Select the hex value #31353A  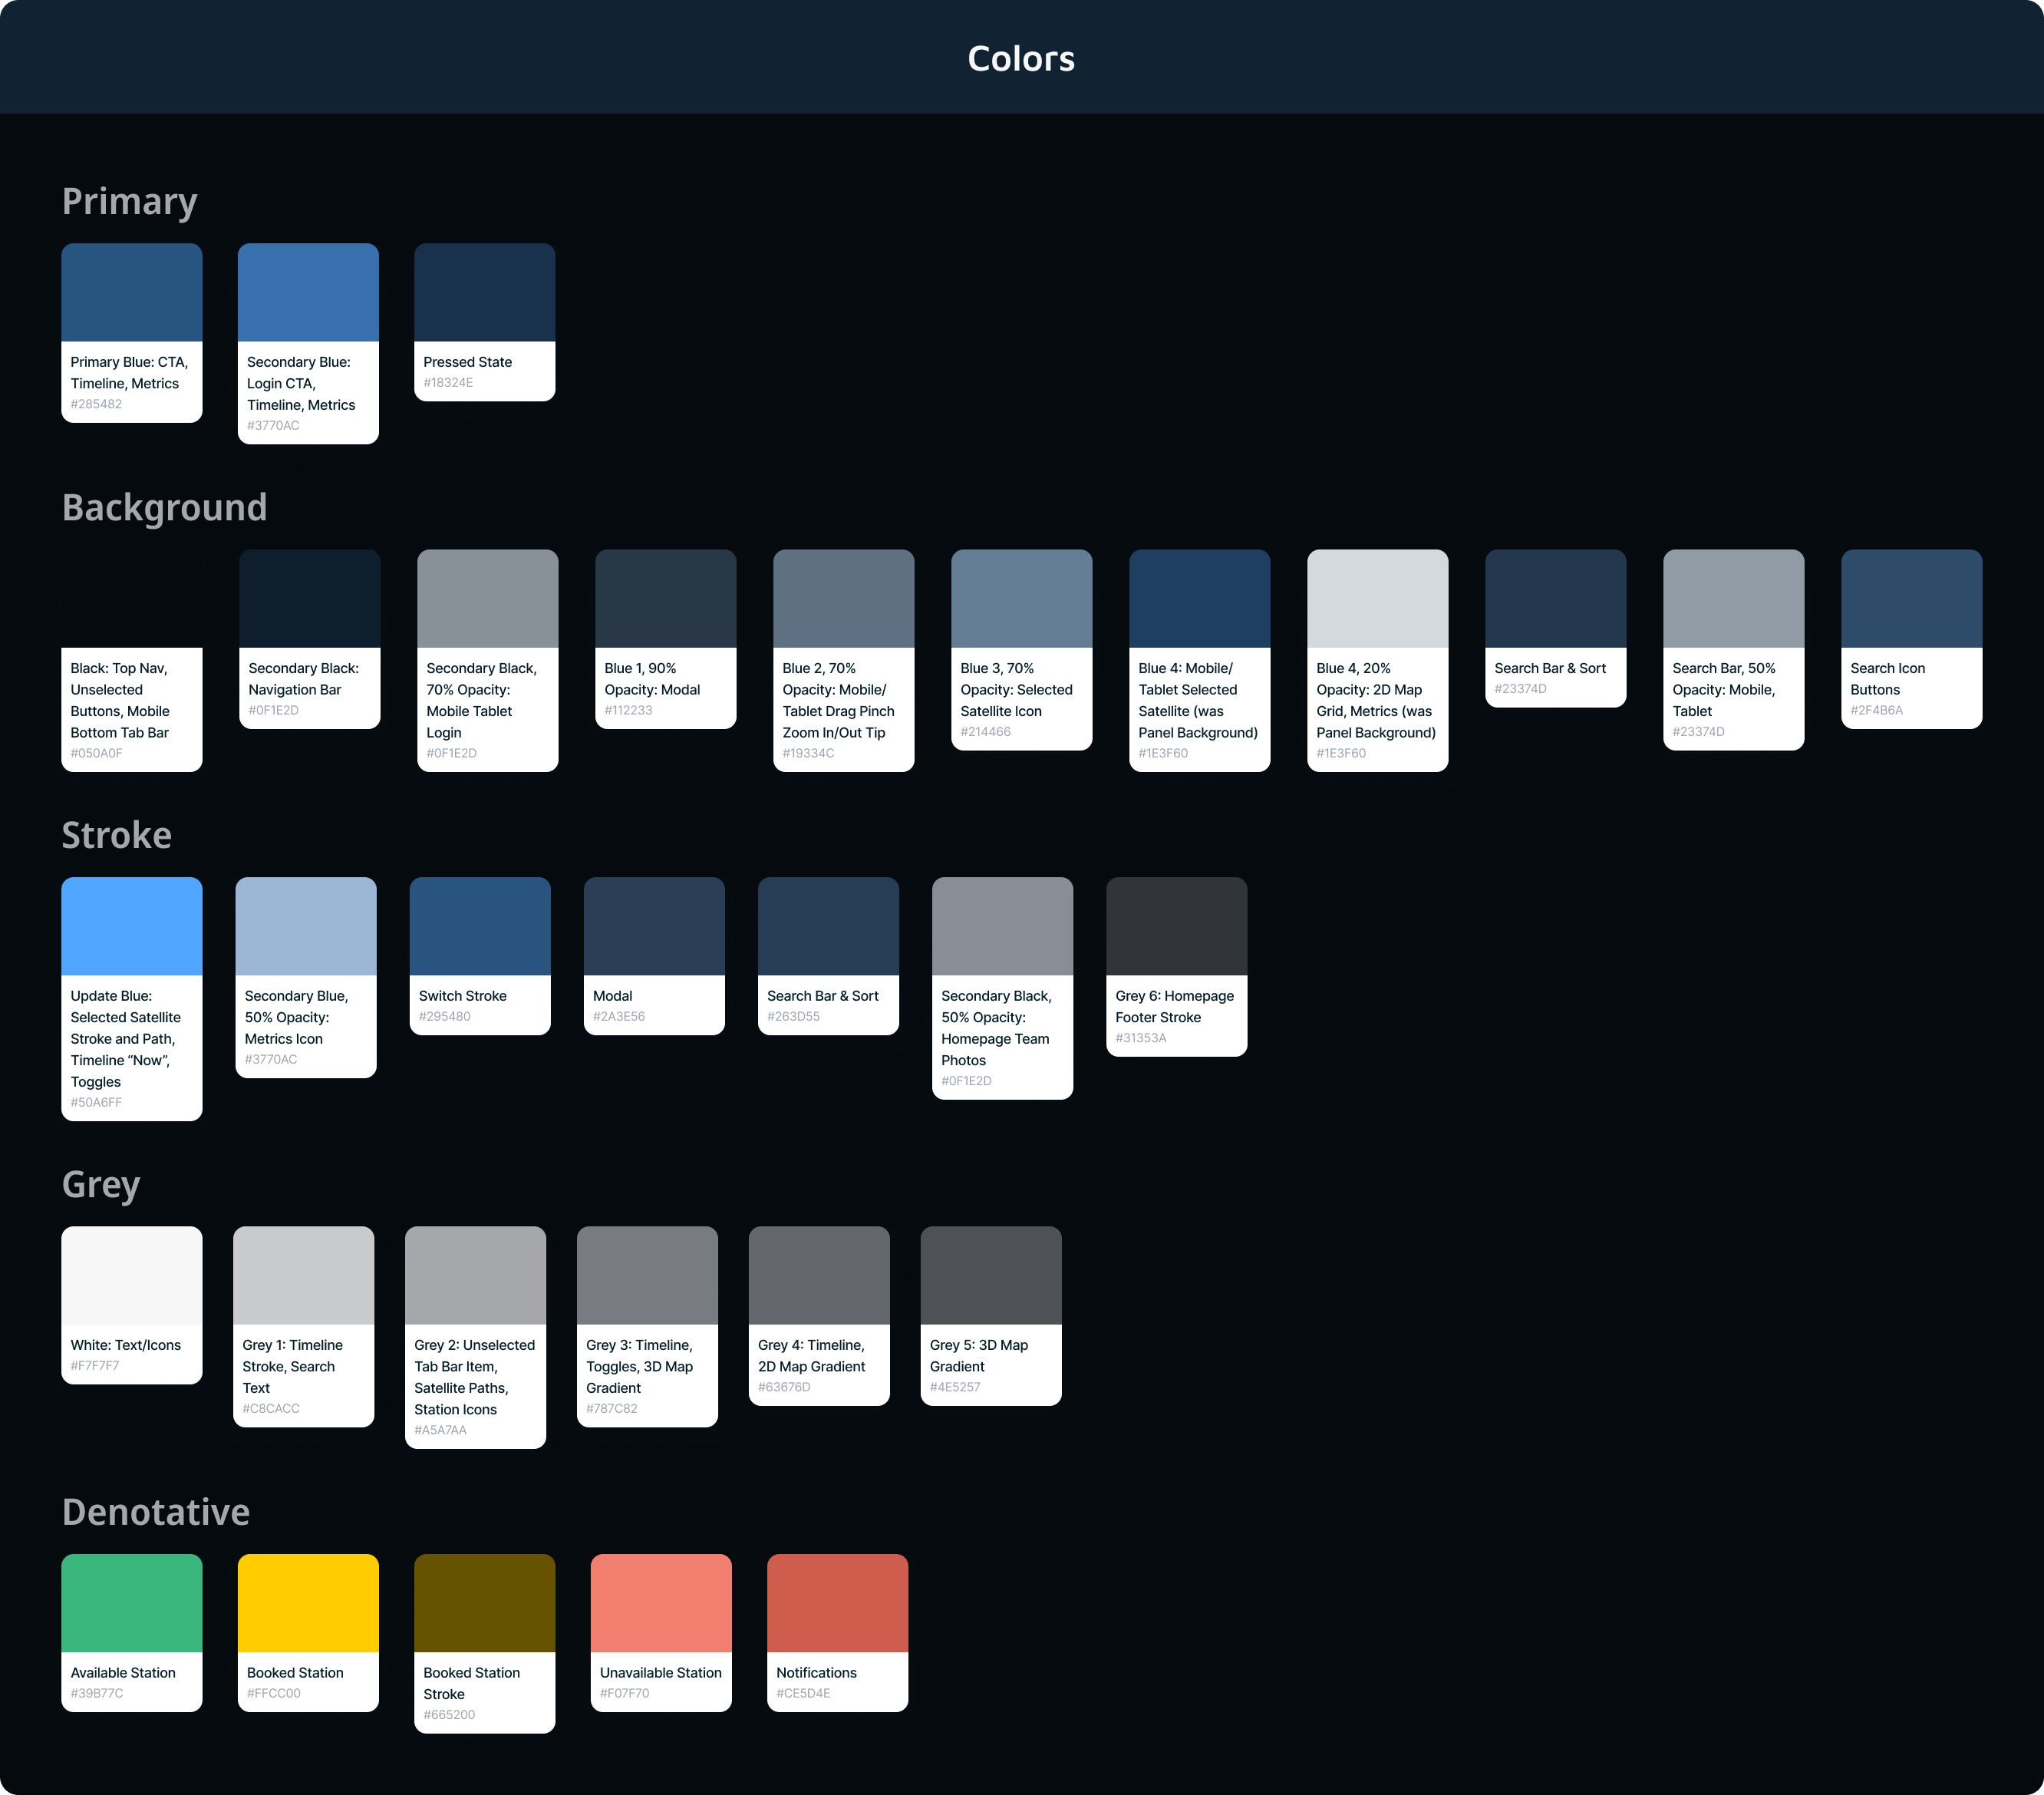point(1141,1039)
